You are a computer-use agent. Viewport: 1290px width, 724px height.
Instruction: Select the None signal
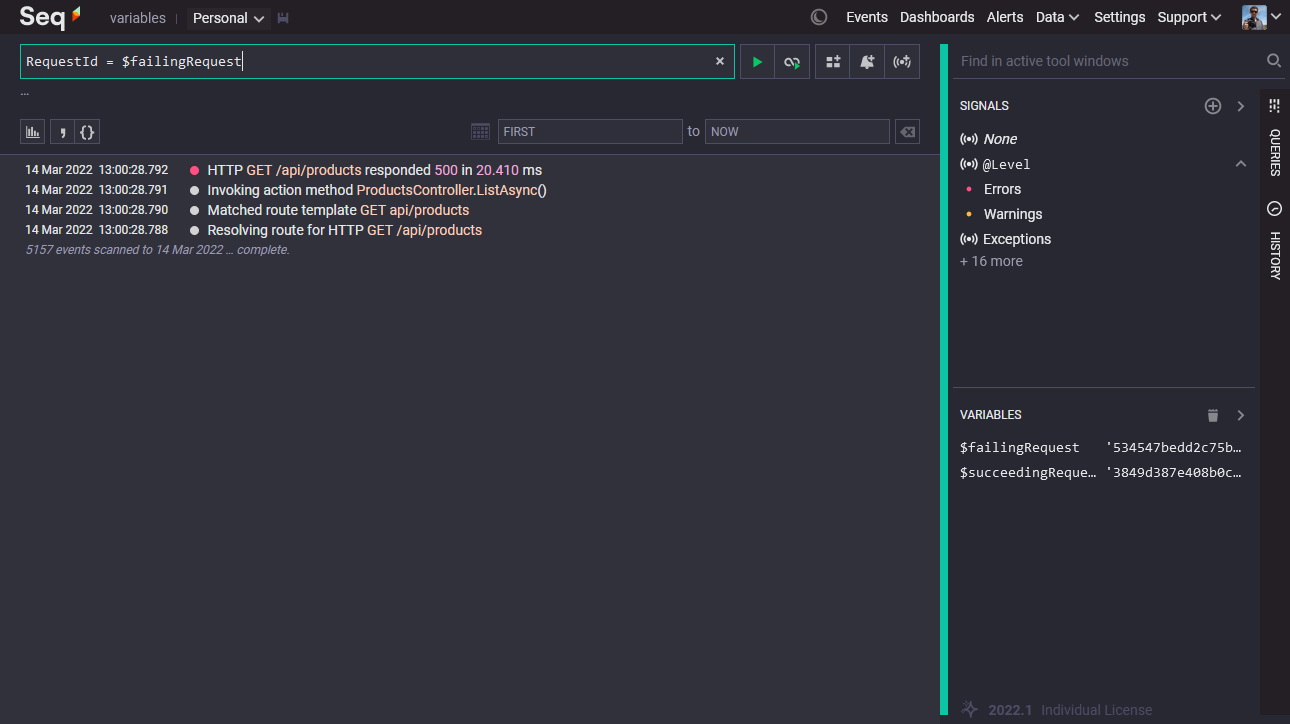pos(1000,139)
